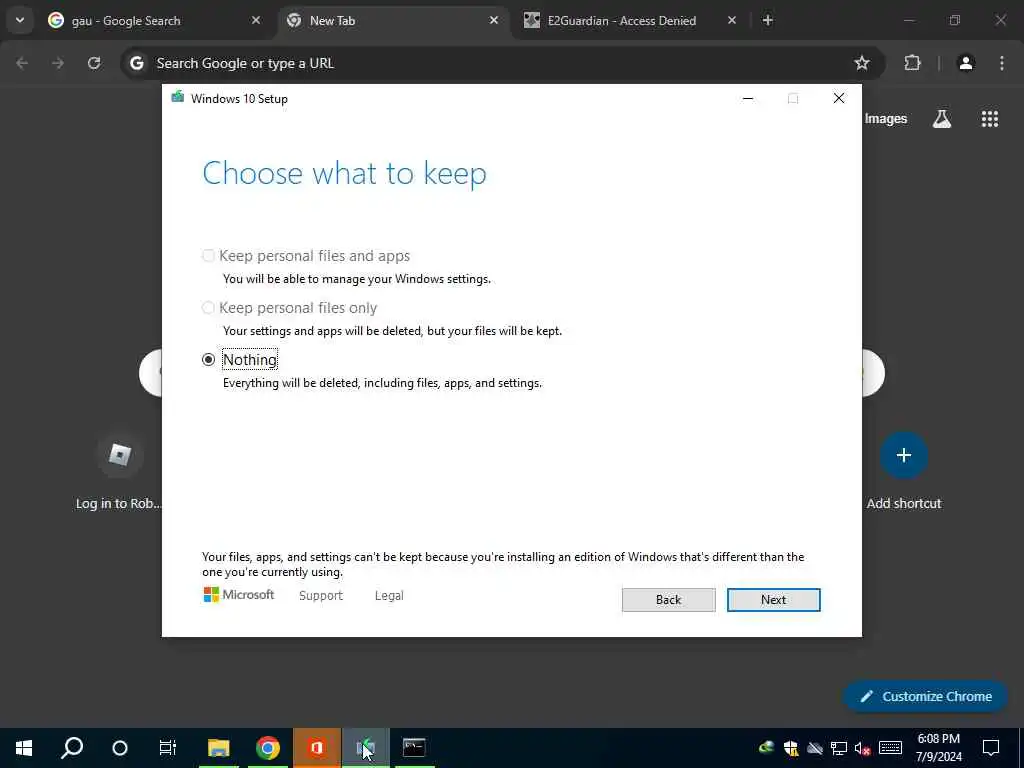Select the Nothing radio option
Viewport: 1024px width, 768px height.
point(208,360)
